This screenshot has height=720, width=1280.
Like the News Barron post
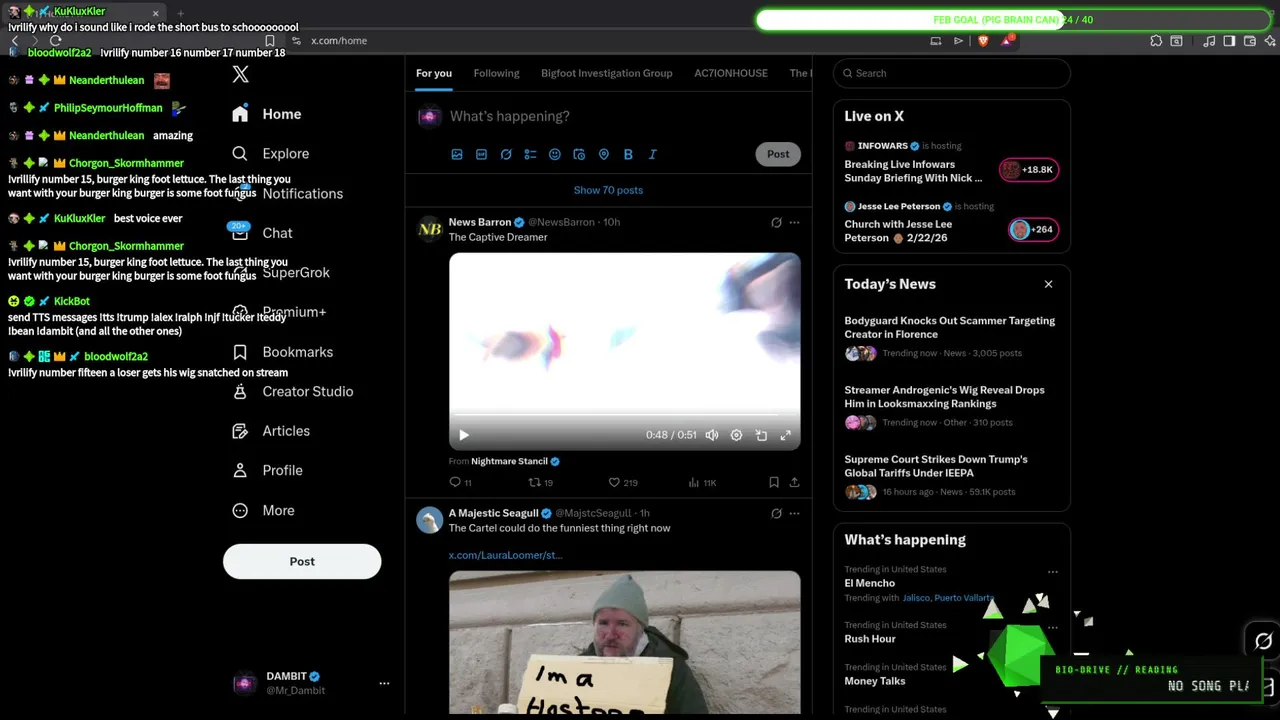(623, 482)
